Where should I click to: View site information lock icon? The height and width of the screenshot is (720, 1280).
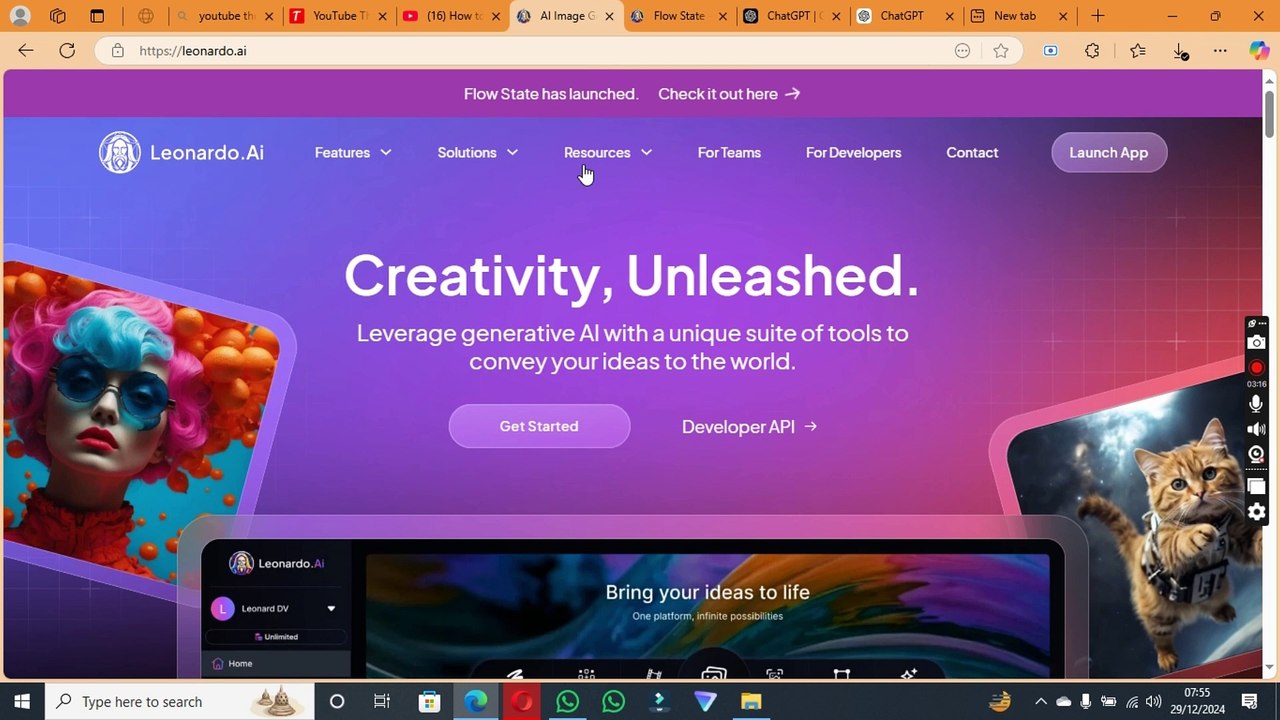[x=118, y=51]
